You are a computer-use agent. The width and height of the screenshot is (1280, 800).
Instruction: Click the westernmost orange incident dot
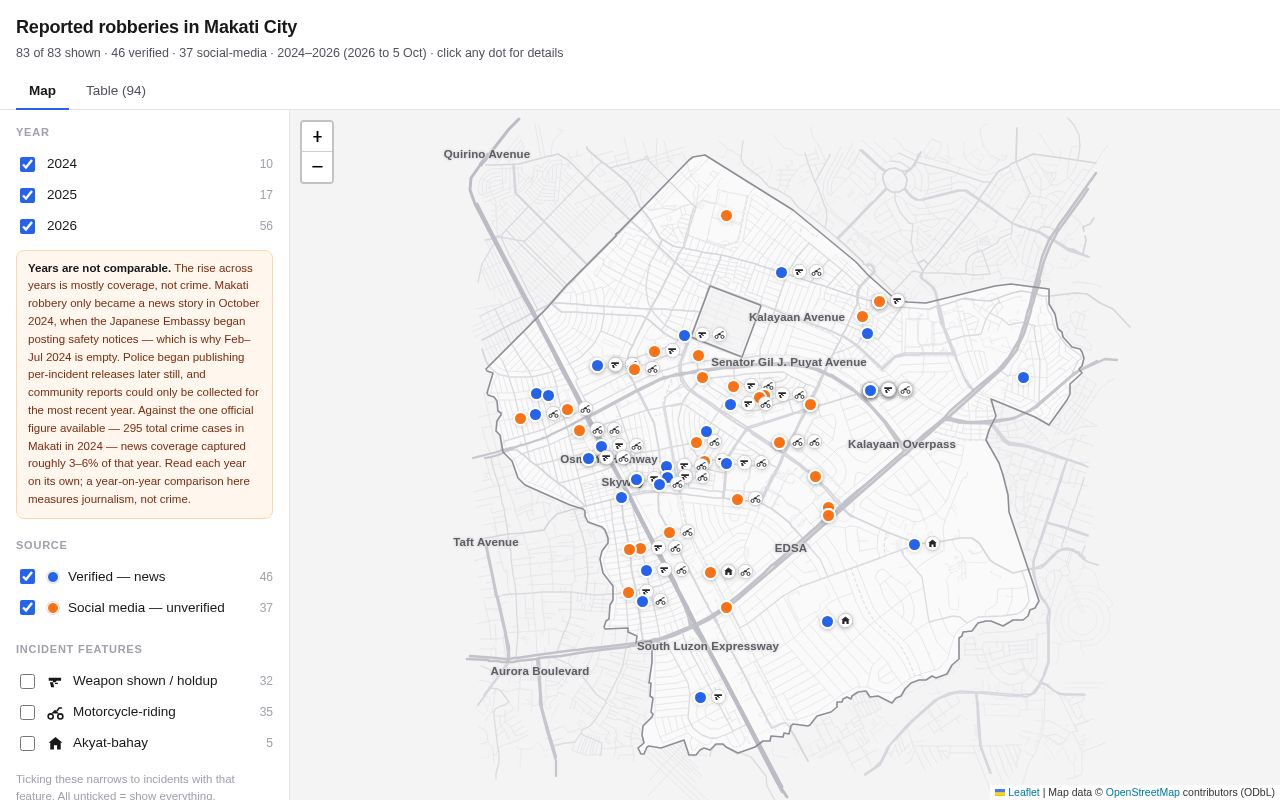520,418
